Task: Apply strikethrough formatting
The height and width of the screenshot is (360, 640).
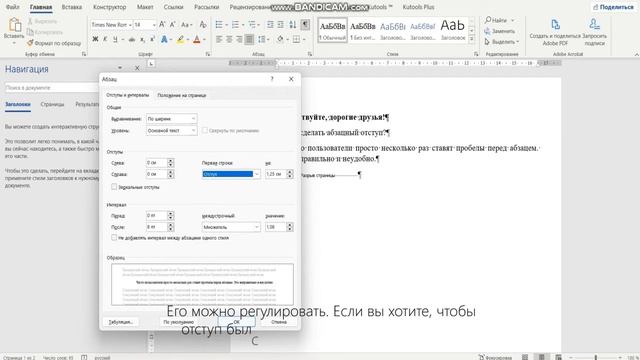Action: click(131, 40)
